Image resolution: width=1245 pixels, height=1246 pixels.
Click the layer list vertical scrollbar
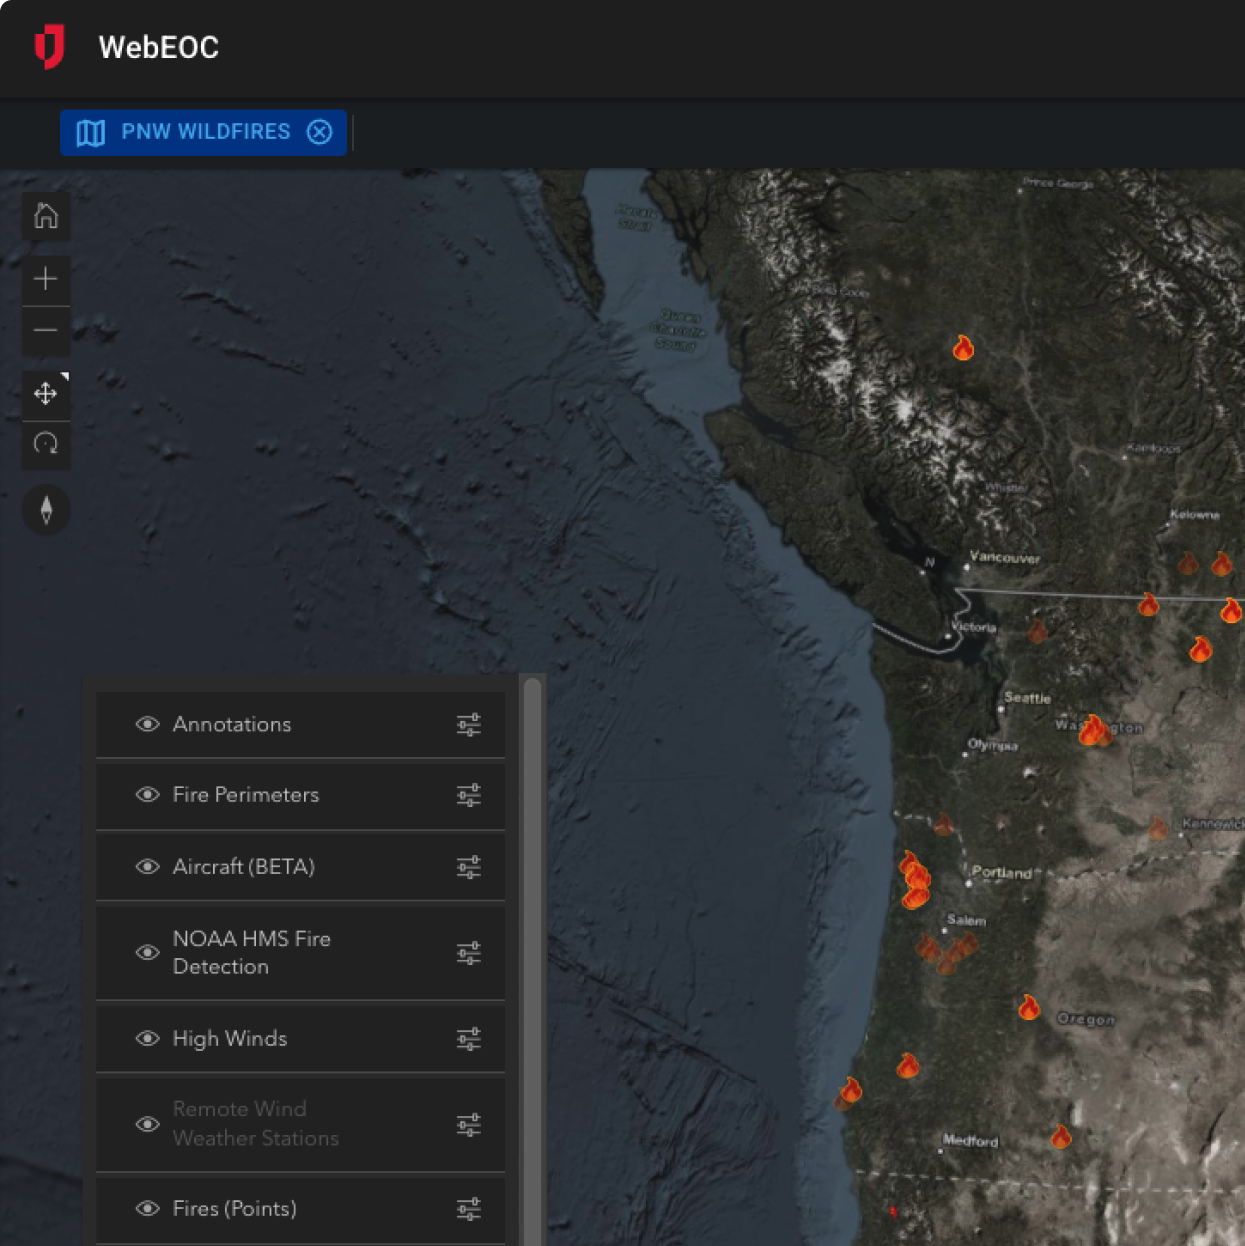pos(532,900)
